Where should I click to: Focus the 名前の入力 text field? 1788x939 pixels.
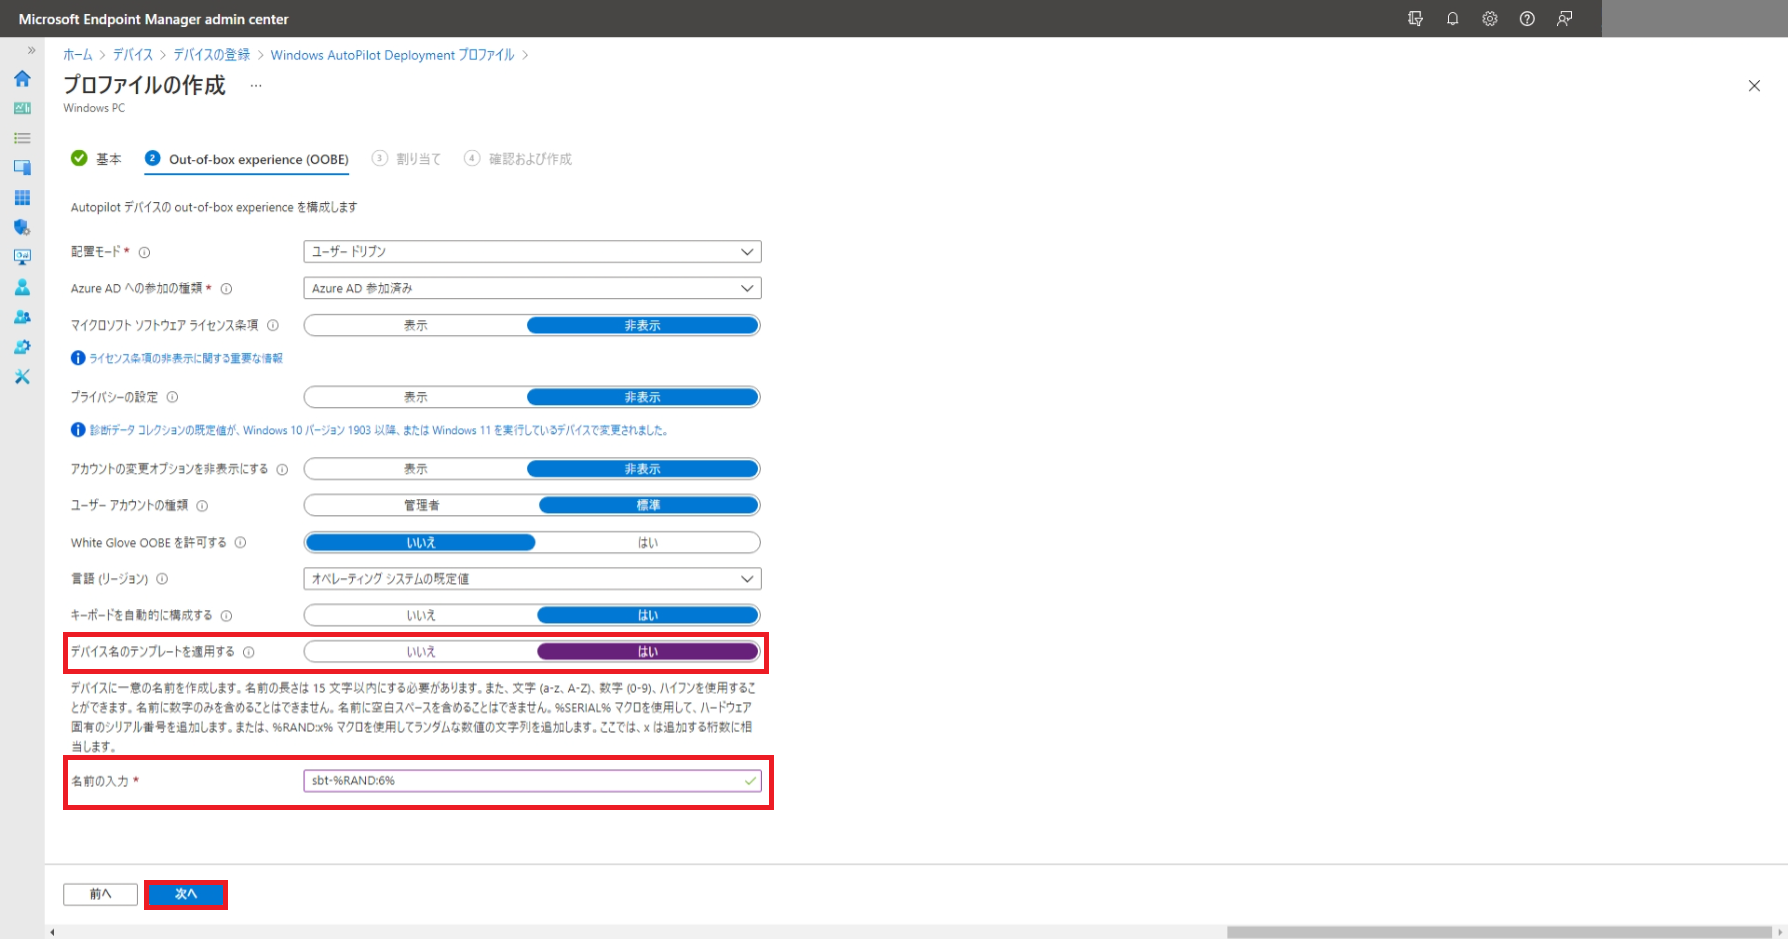pyautogui.click(x=532, y=780)
